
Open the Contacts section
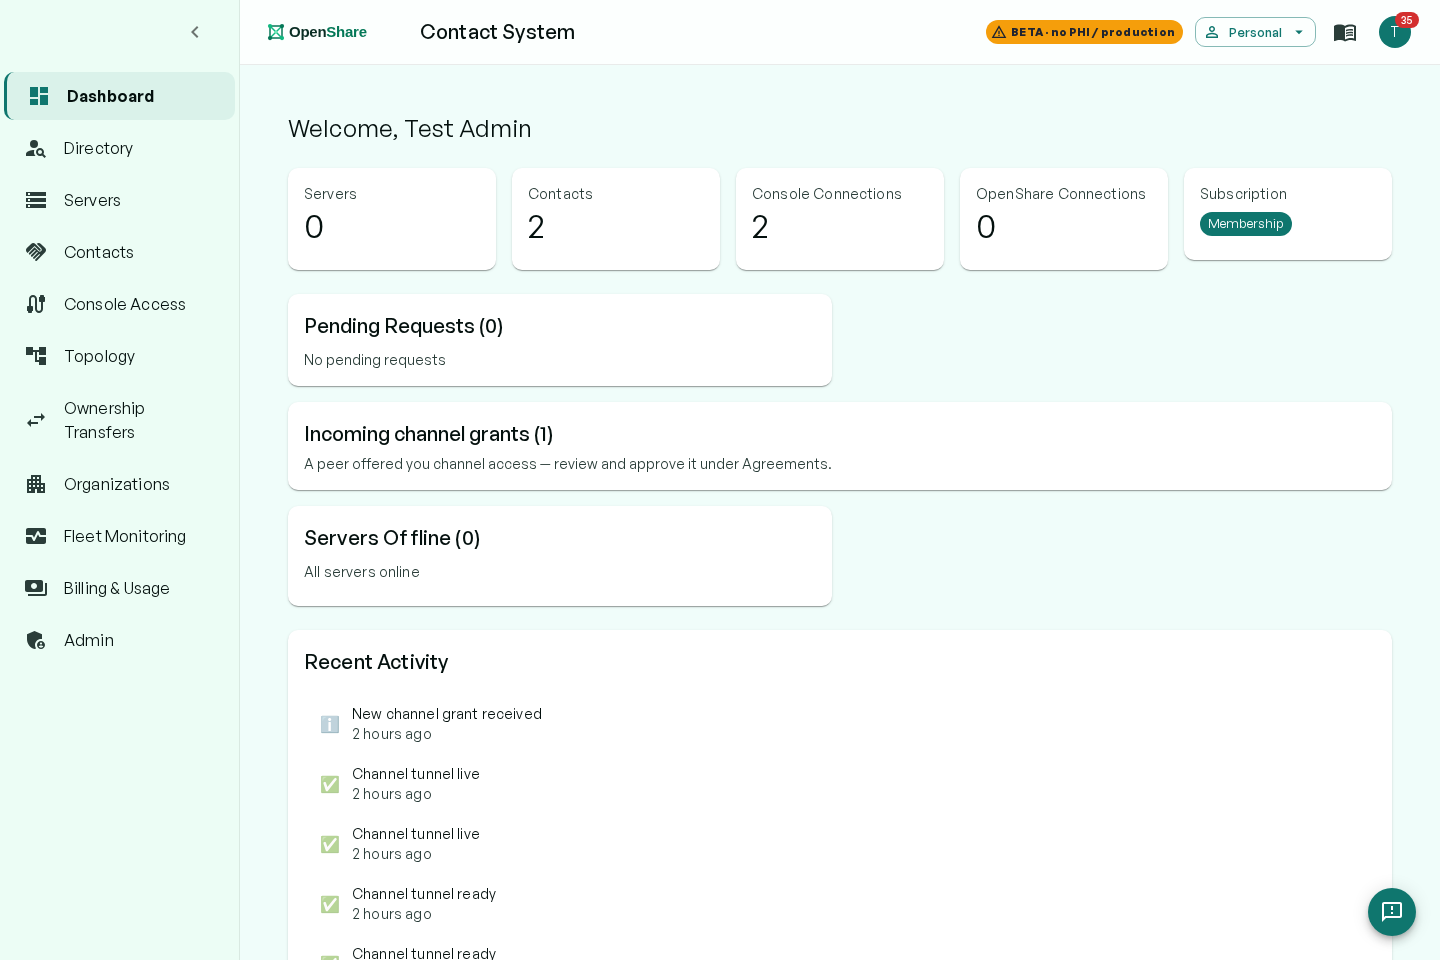point(120,252)
